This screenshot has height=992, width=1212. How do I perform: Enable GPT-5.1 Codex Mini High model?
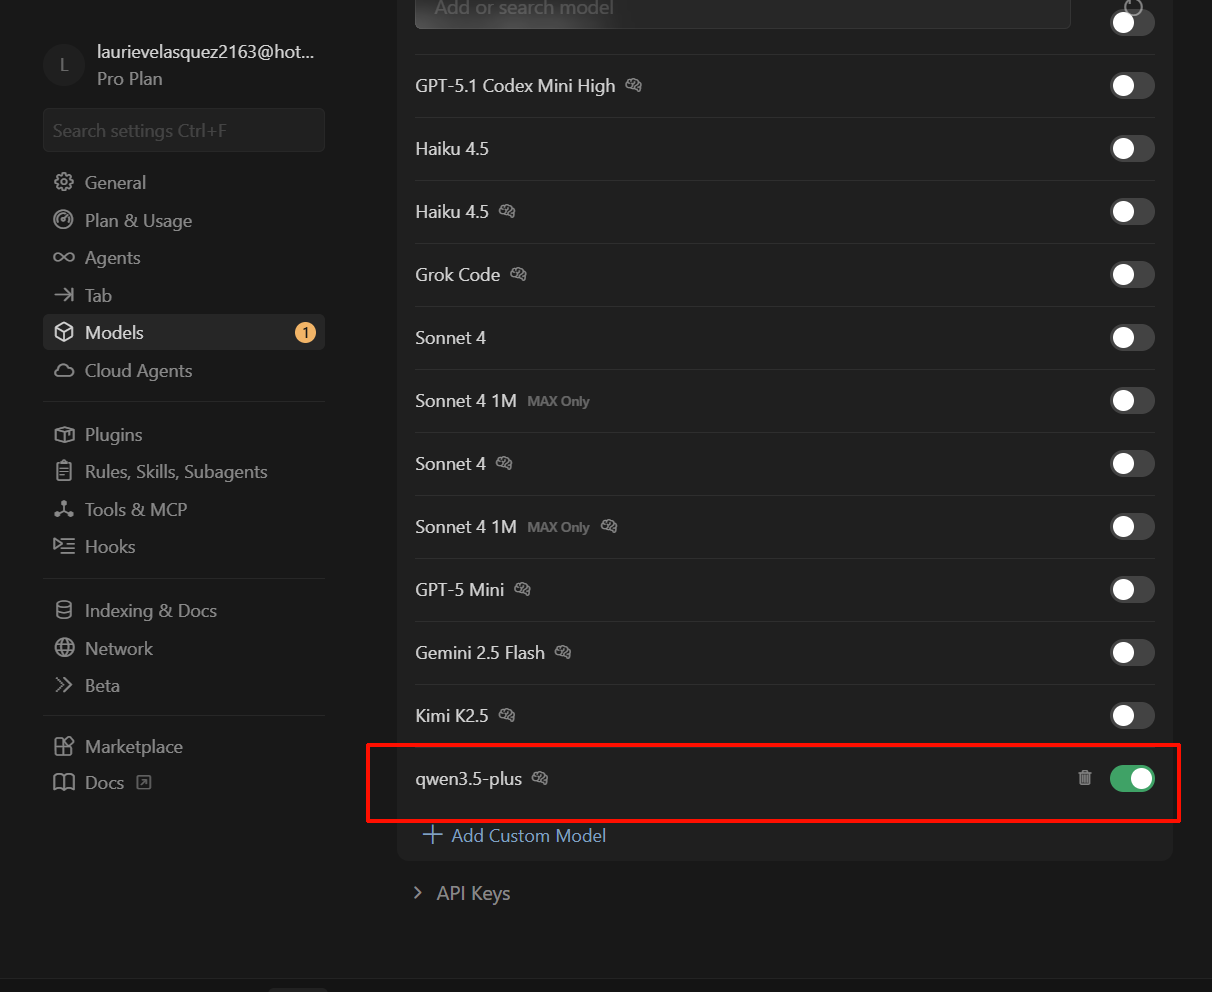click(x=1132, y=85)
